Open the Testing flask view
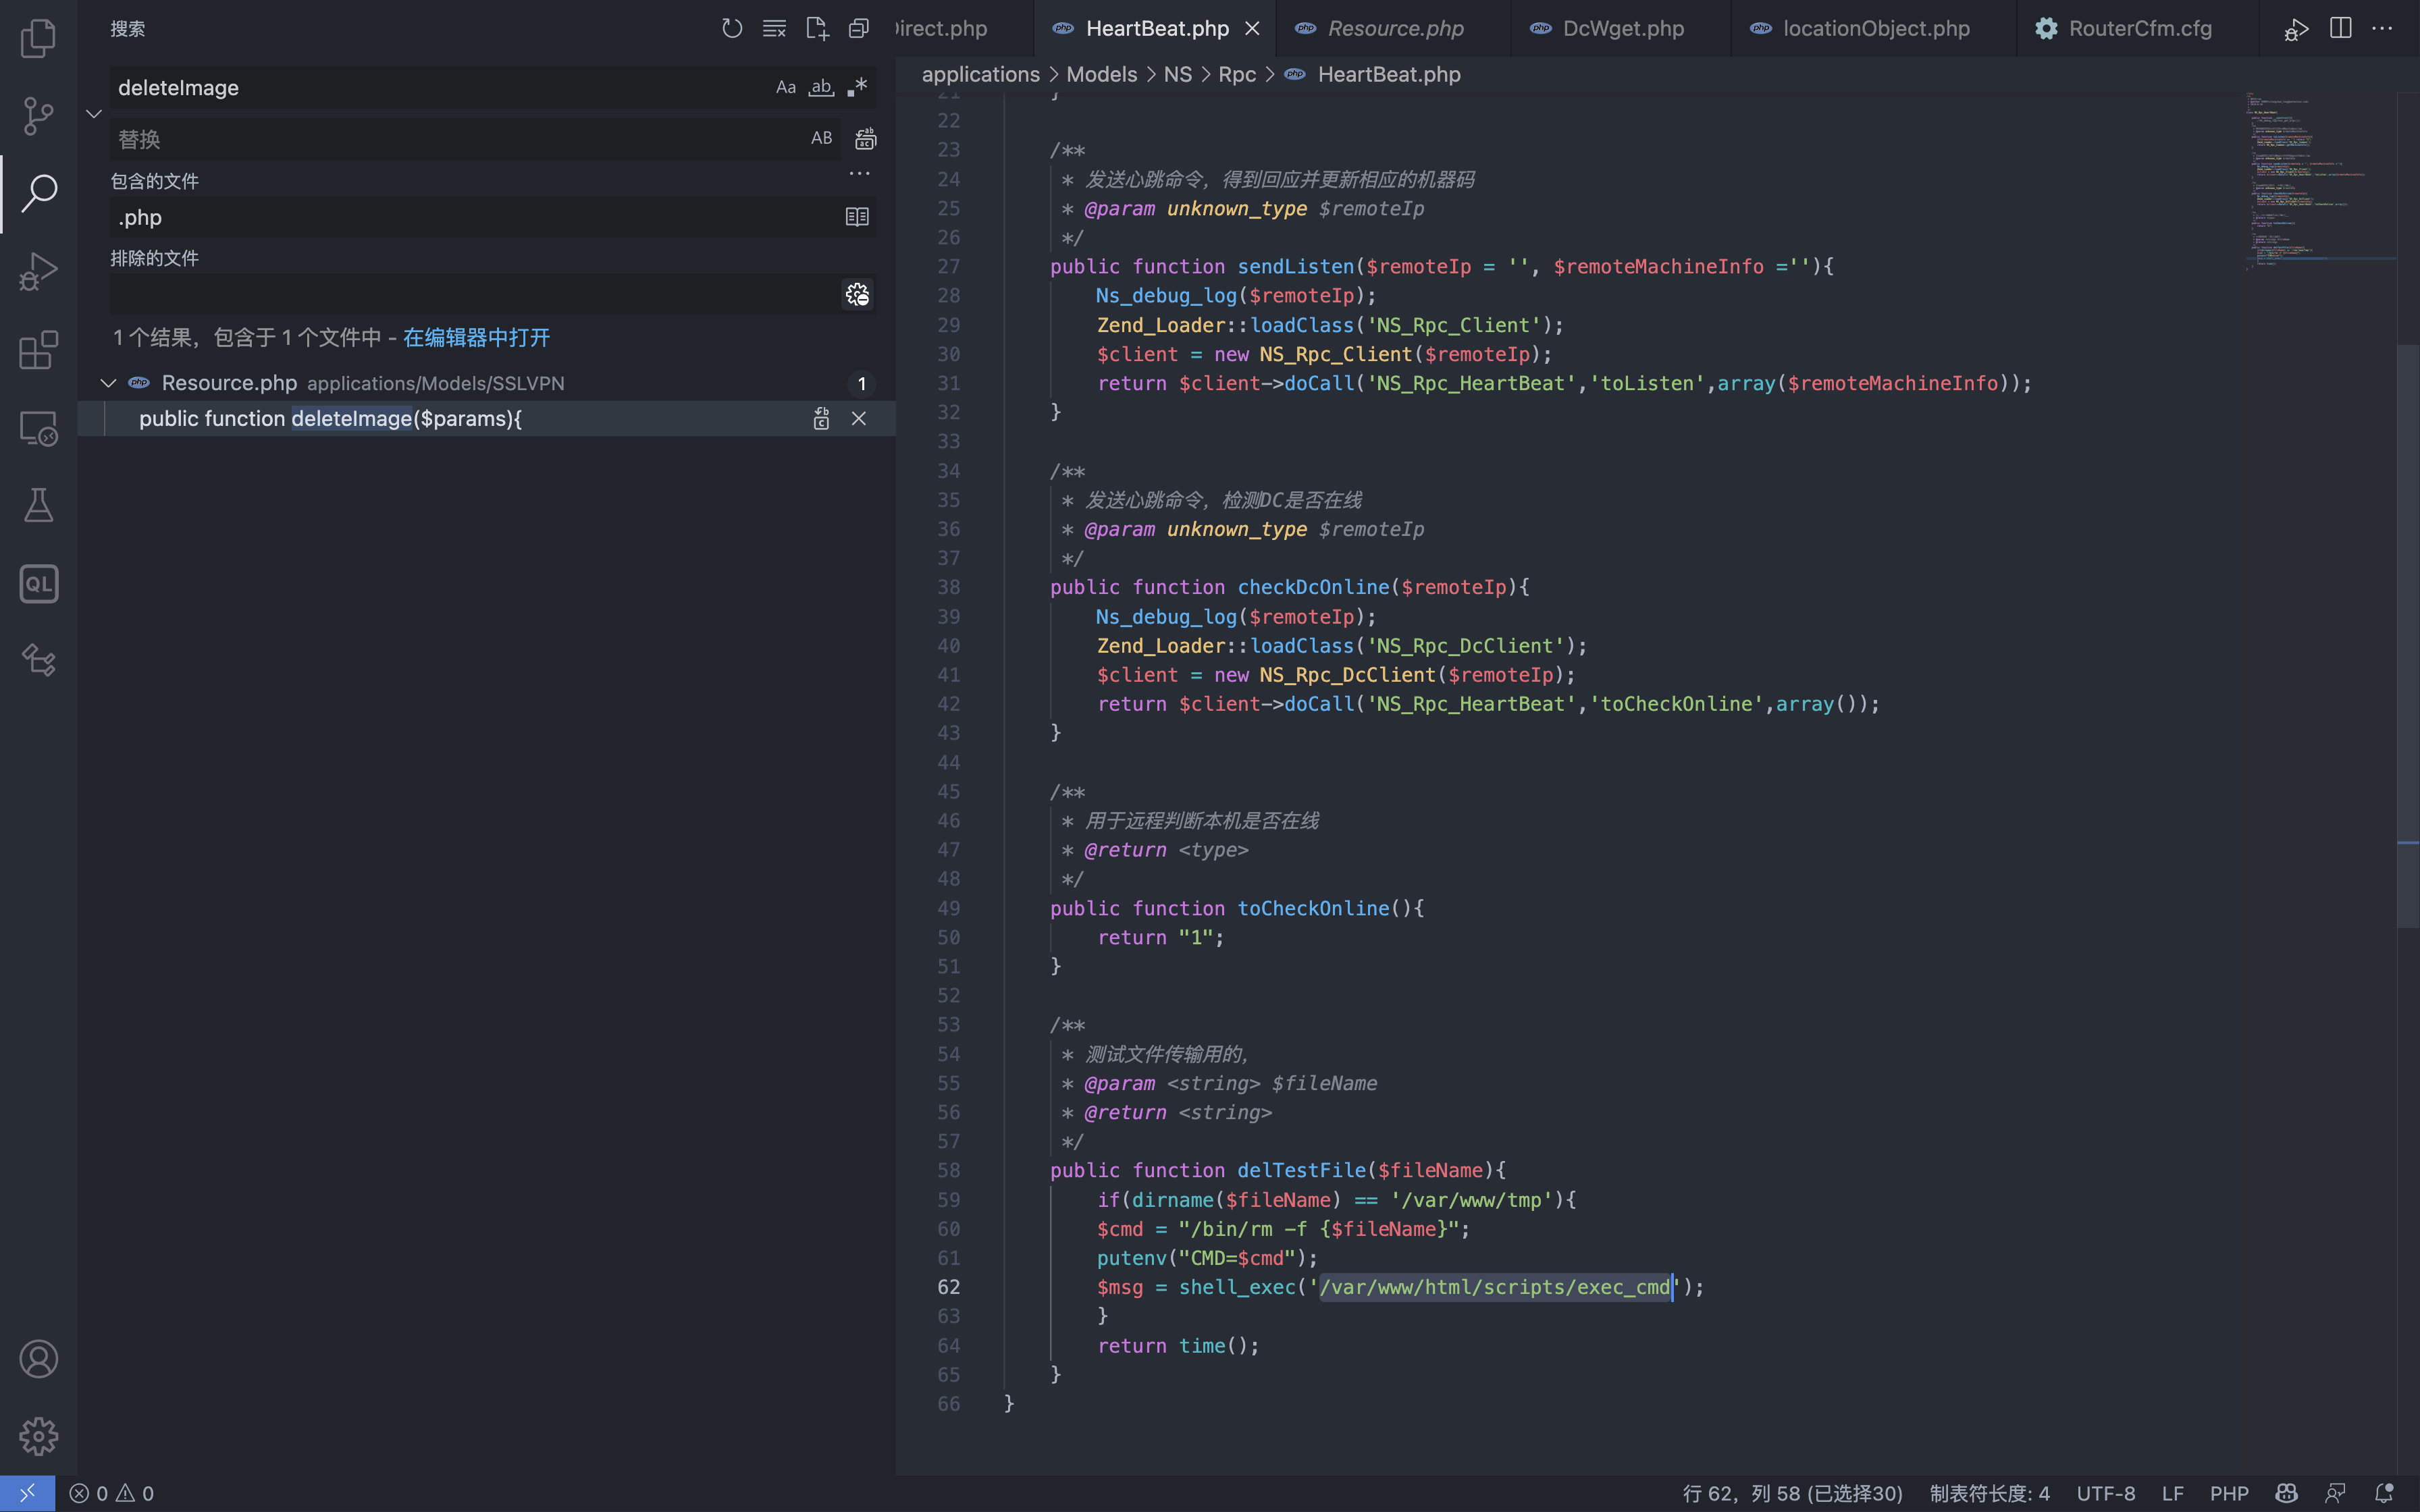Viewport: 2420px width, 1512px height. [38, 506]
